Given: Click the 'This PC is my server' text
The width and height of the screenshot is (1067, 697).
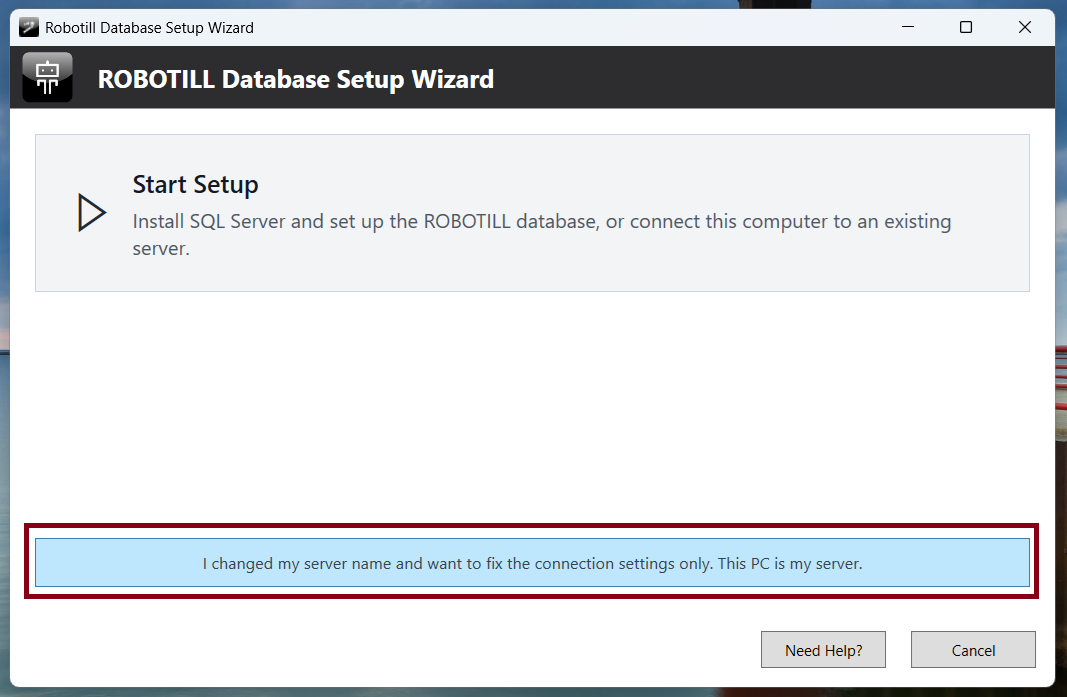Looking at the screenshot, I should (x=790, y=563).
